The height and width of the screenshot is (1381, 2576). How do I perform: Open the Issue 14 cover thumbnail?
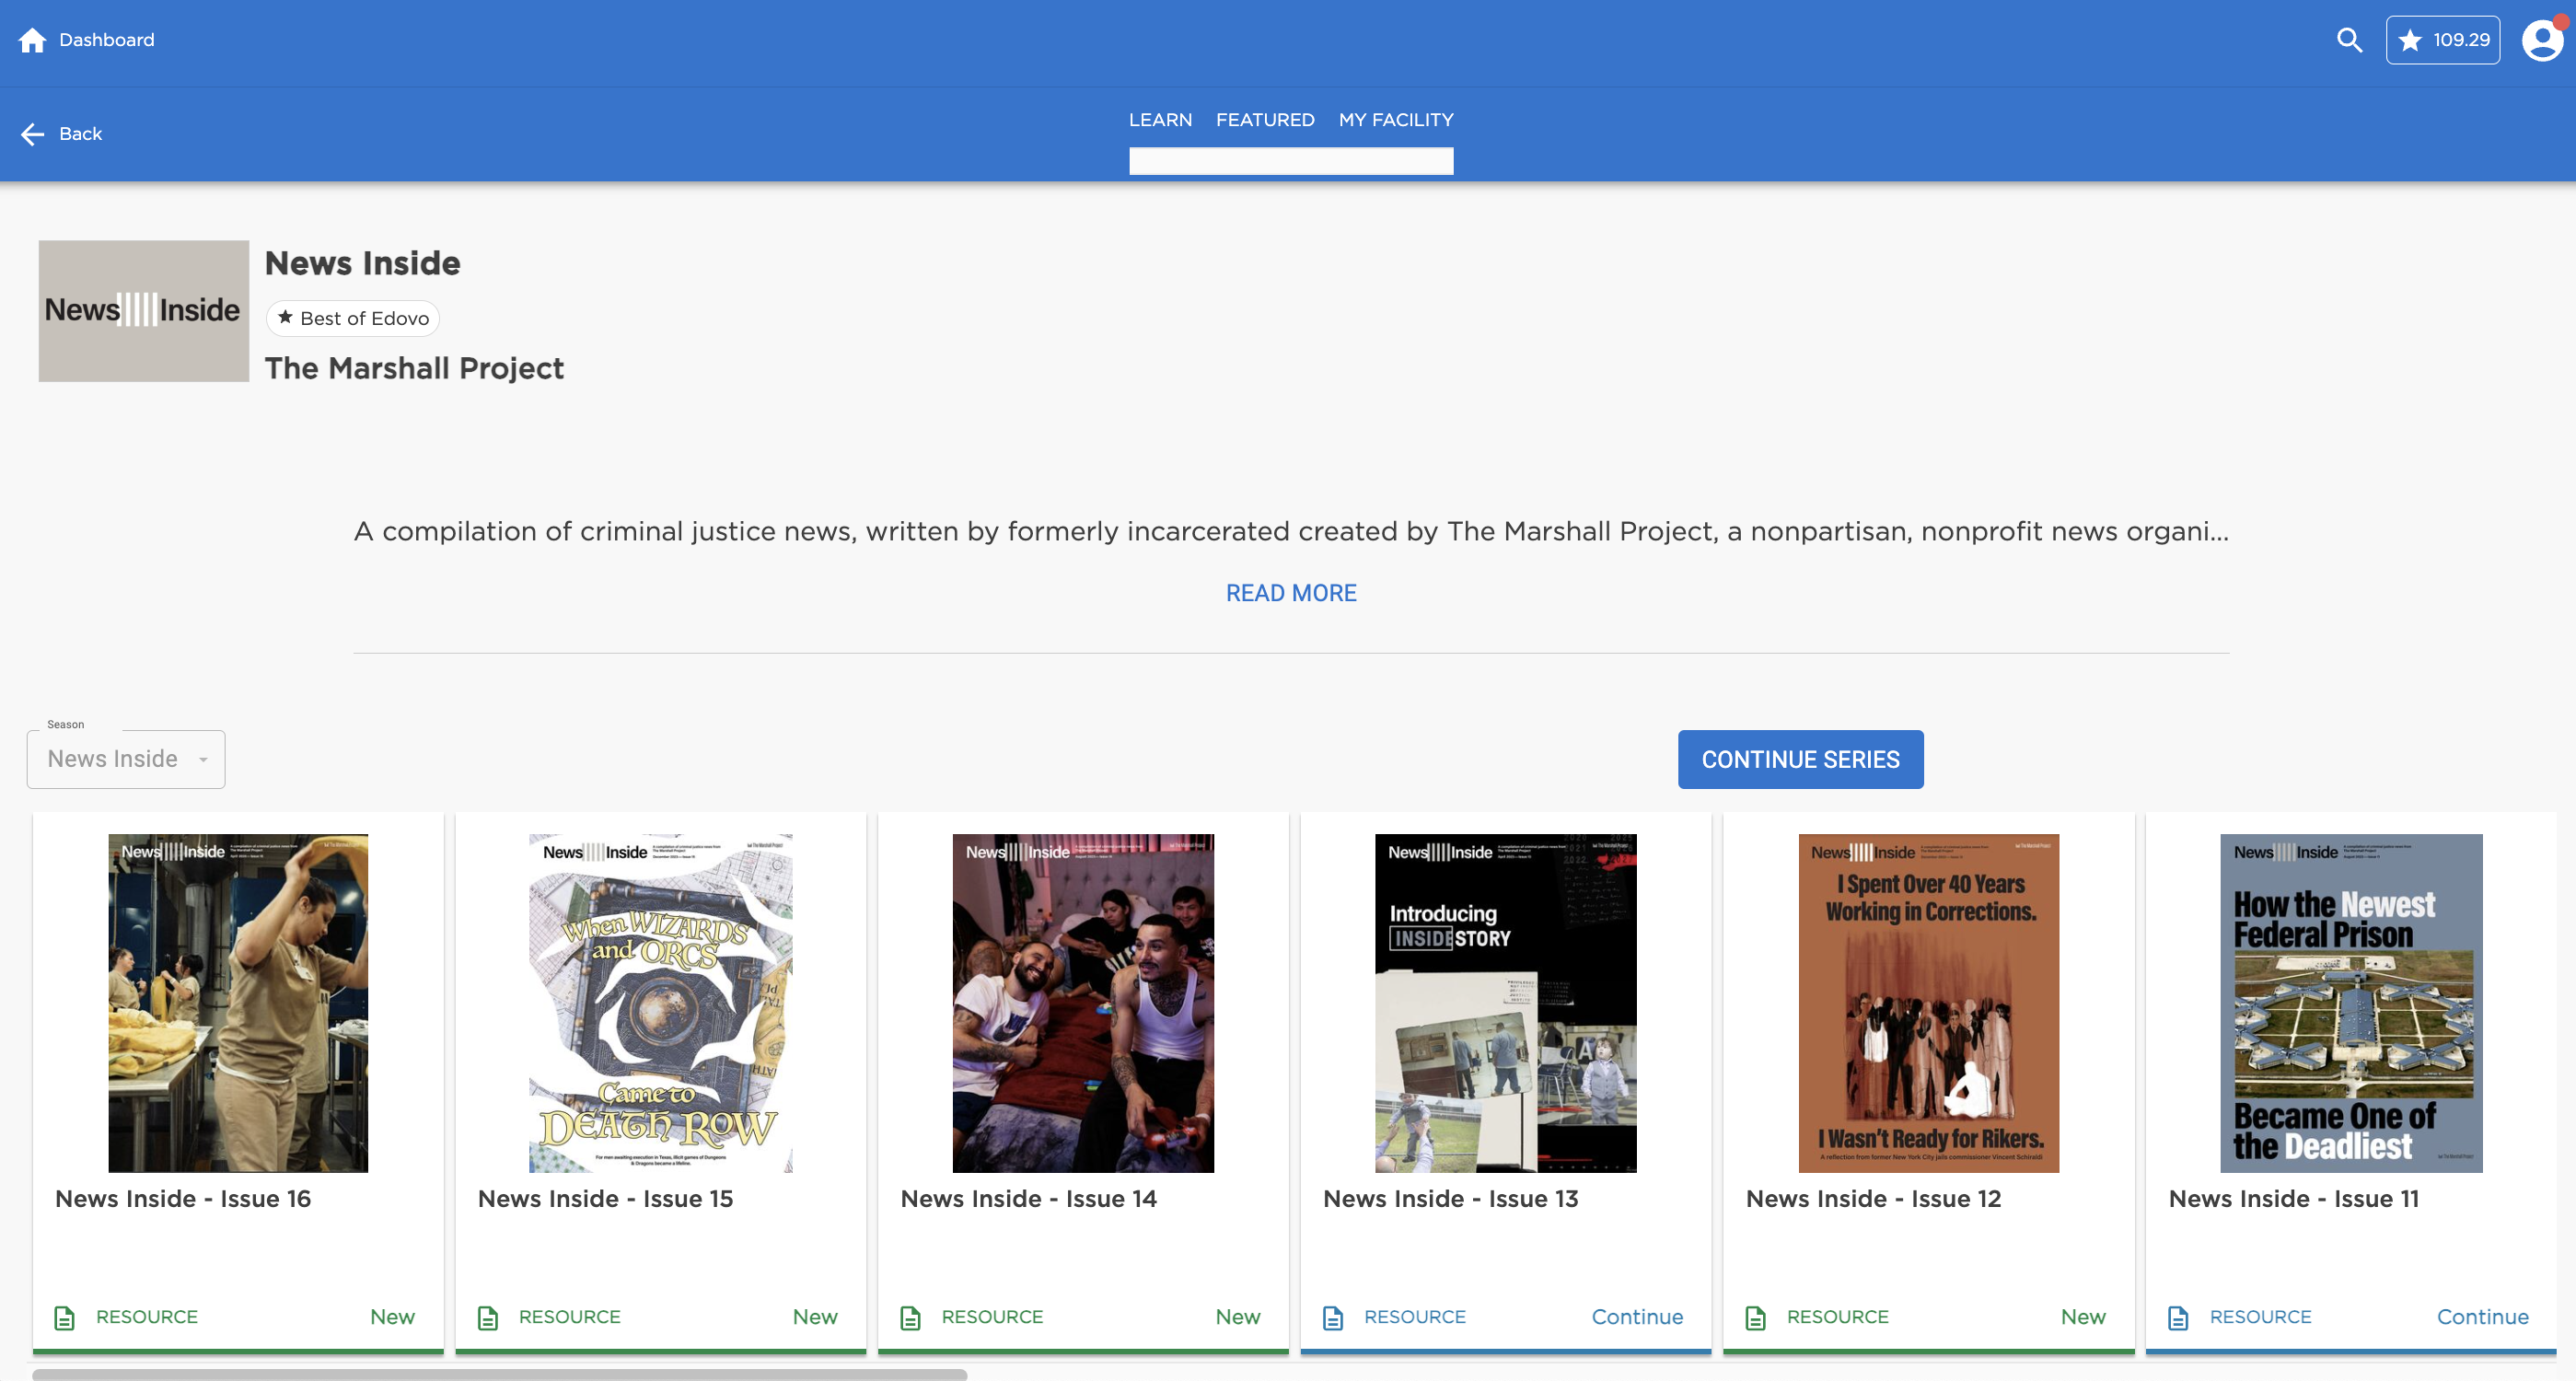point(1083,1003)
